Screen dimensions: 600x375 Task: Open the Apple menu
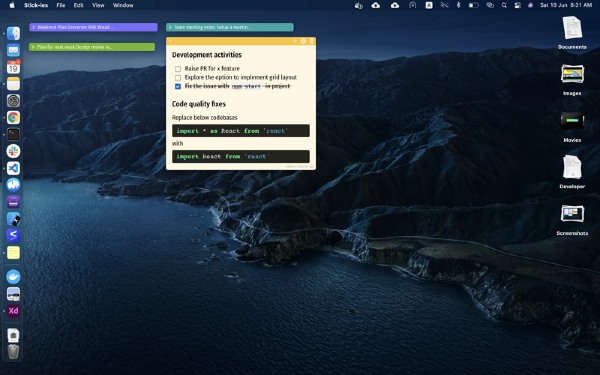[x=12, y=5]
